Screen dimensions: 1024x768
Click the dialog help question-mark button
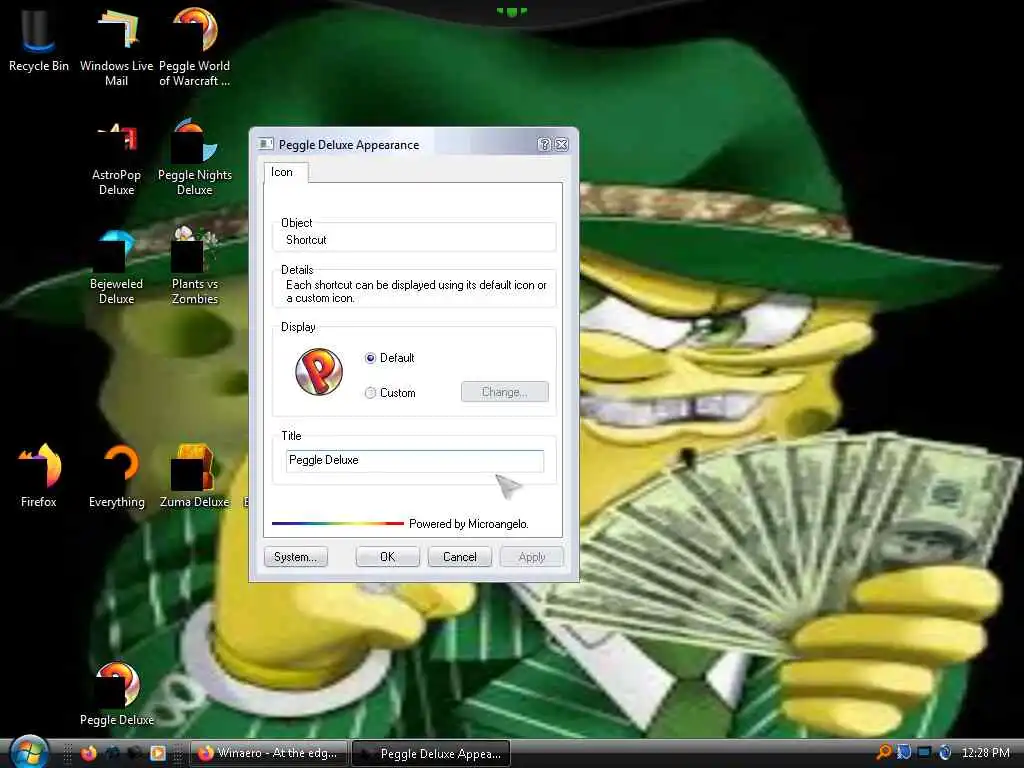(544, 144)
